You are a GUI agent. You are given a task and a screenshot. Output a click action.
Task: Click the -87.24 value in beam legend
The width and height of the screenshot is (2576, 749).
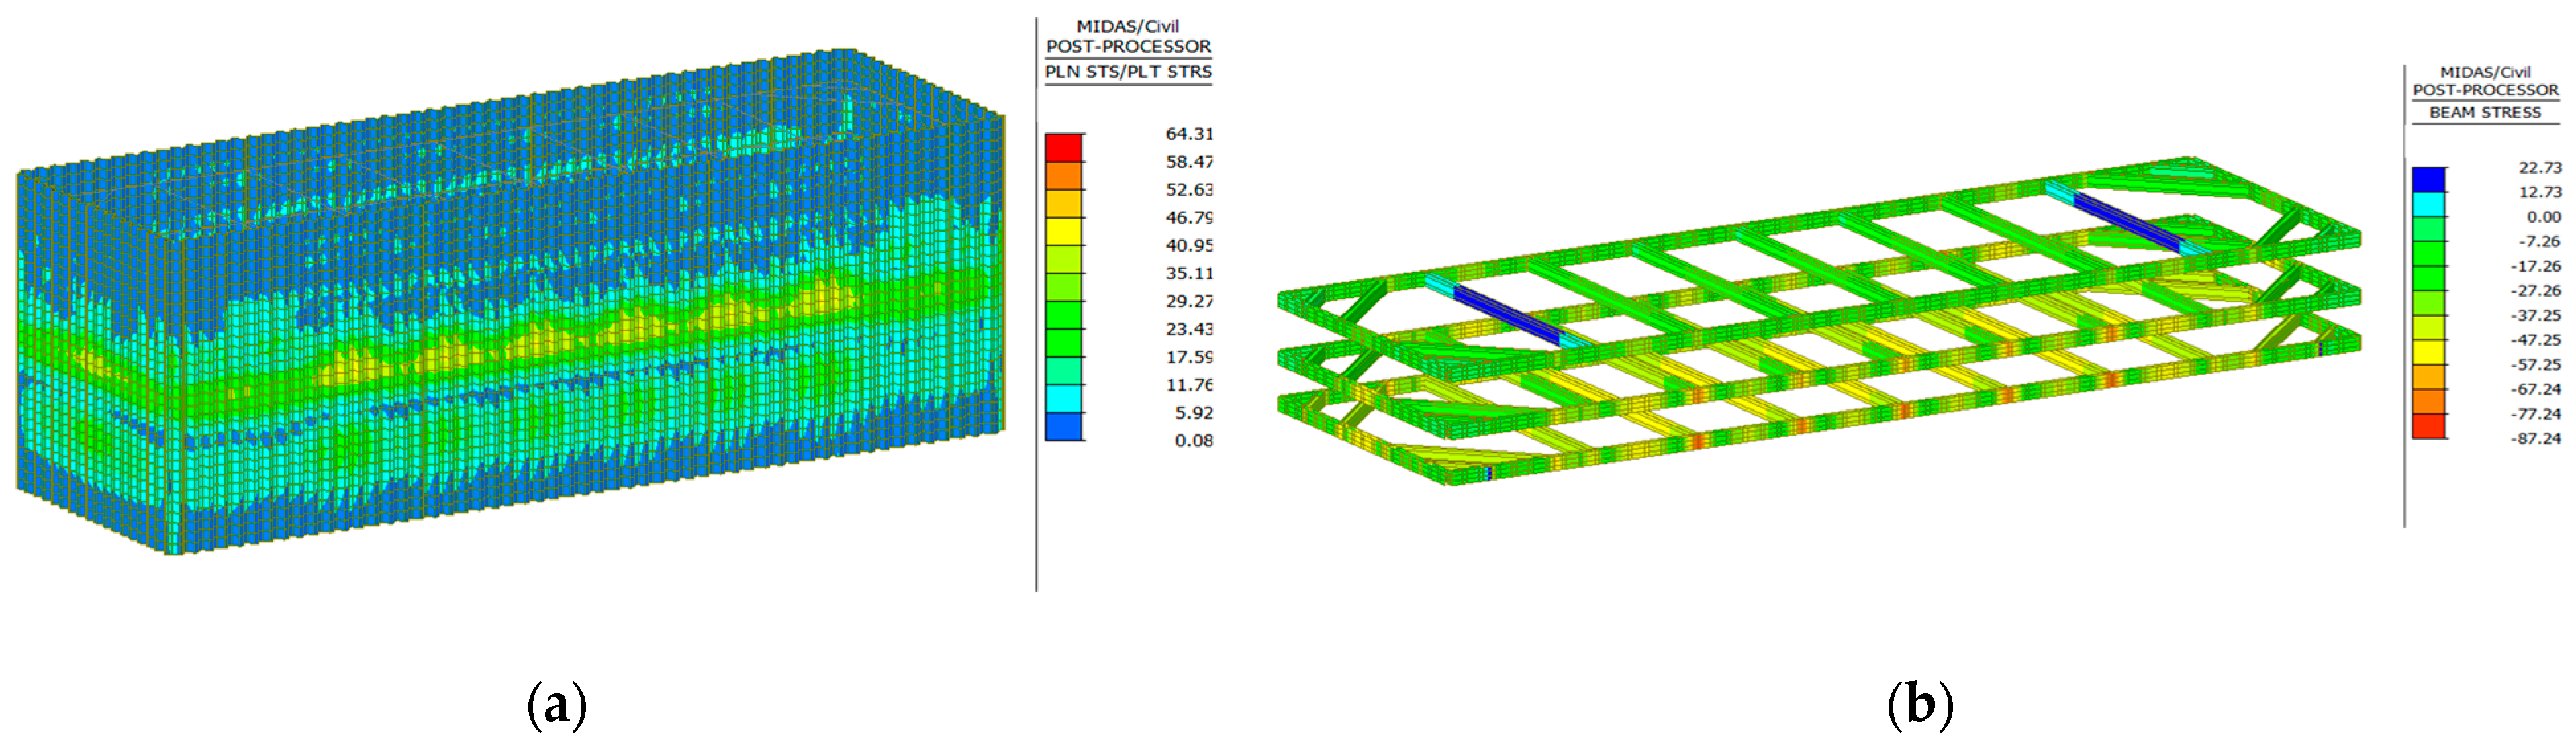pos(2536,439)
